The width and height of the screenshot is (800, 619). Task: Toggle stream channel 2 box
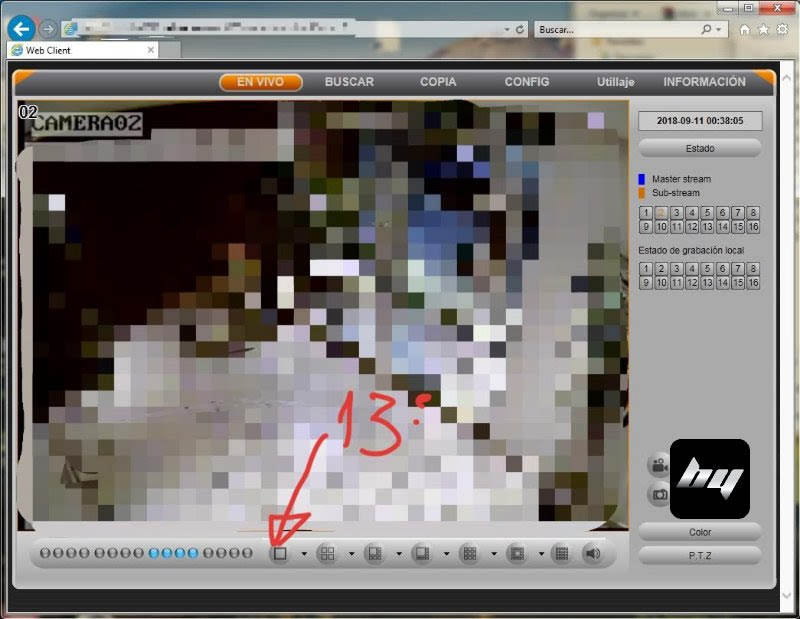pyautogui.click(x=661, y=213)
